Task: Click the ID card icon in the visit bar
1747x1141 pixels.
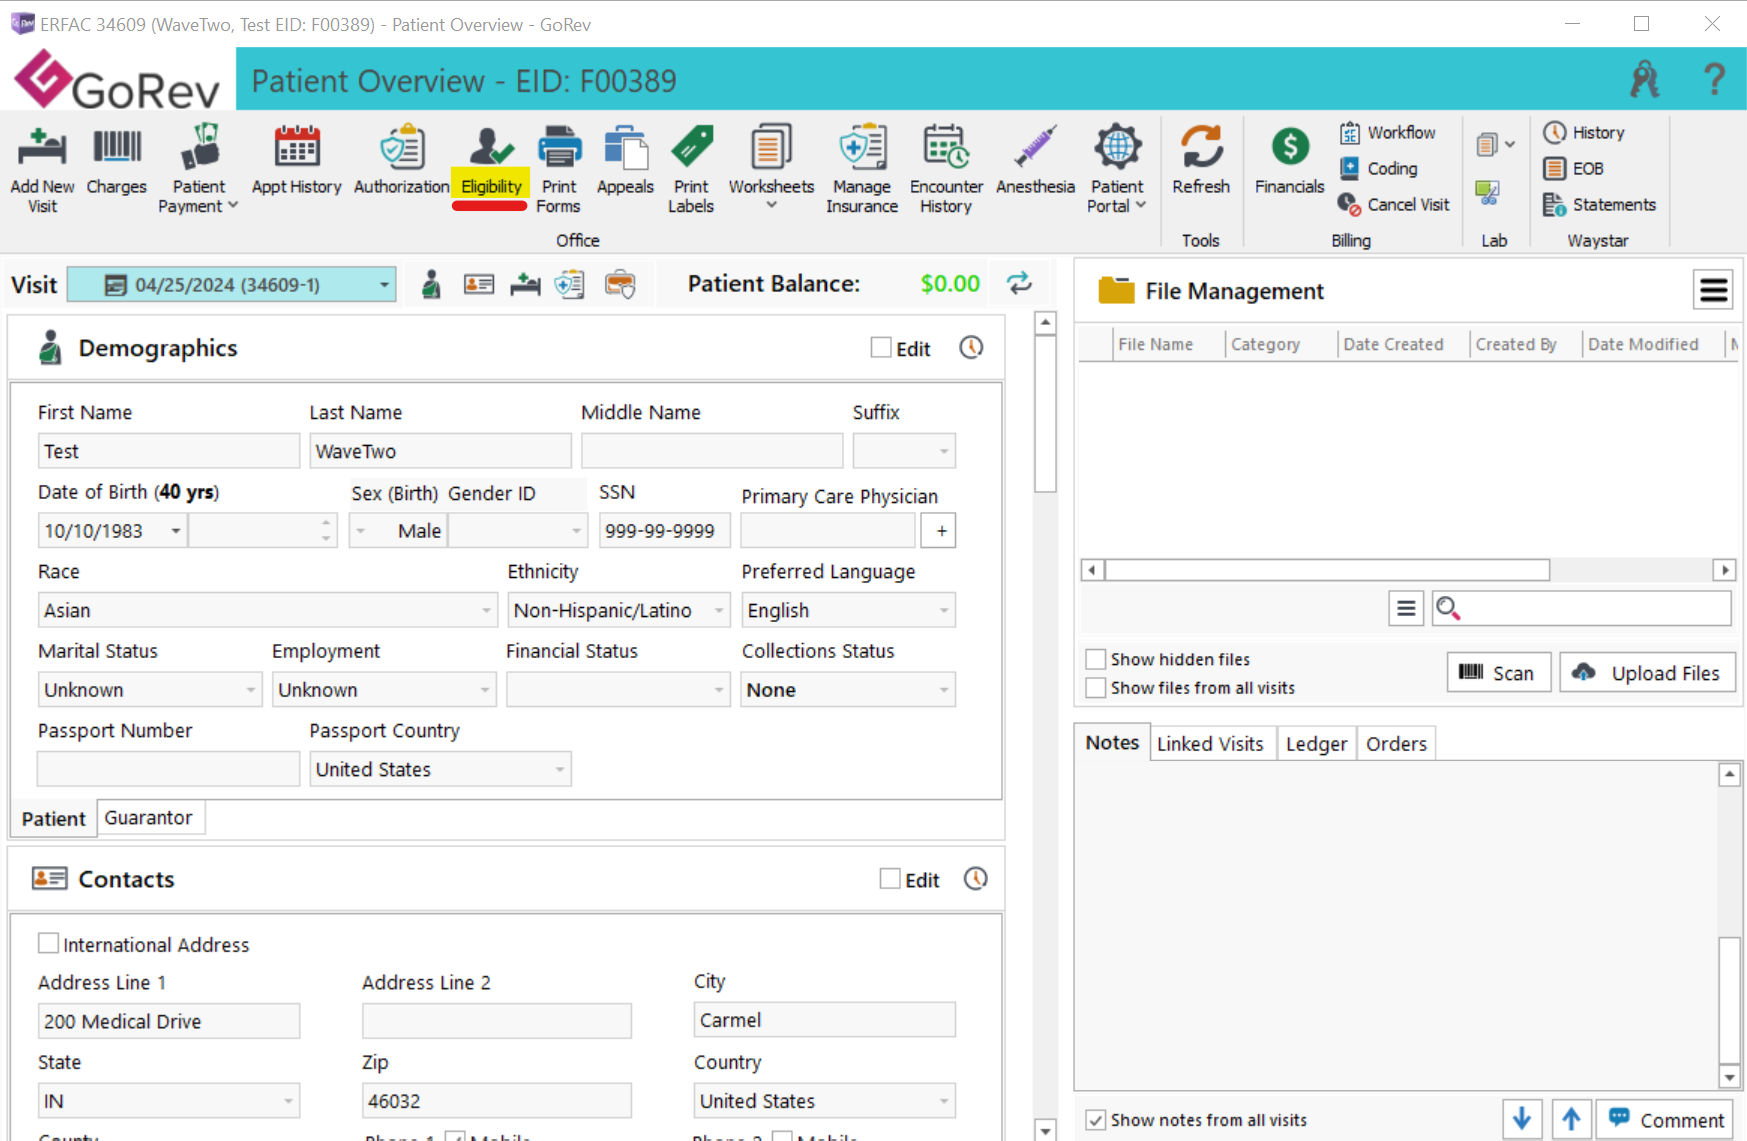Action: coord(479,284)
